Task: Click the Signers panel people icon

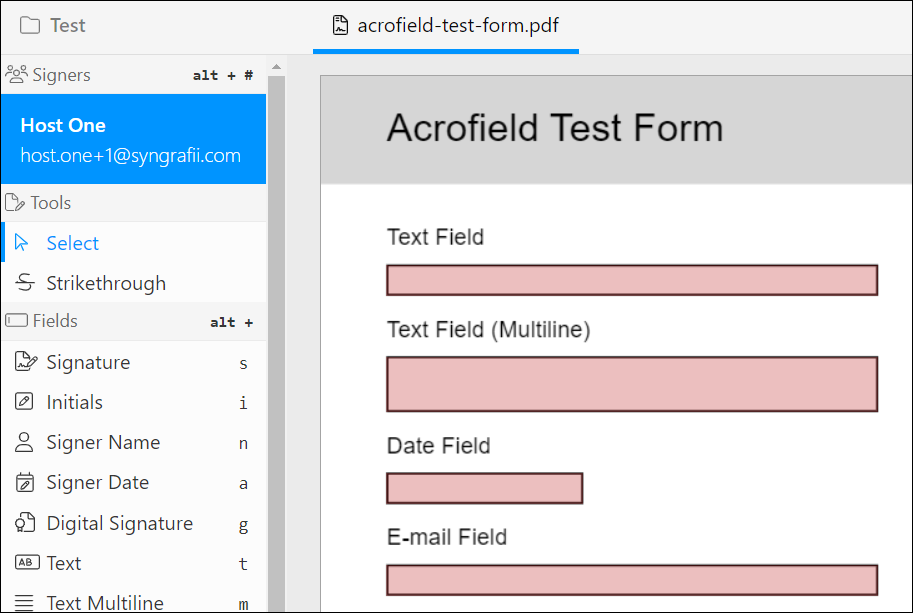Action: coord(15,74)
